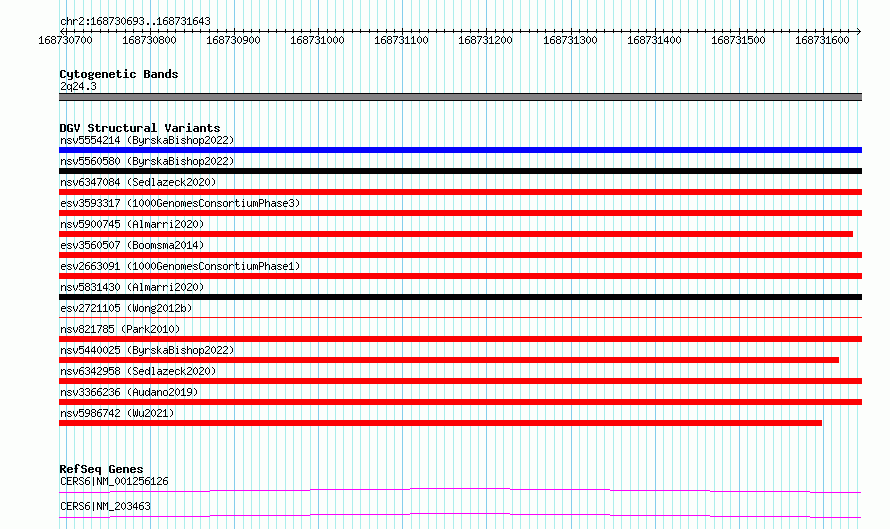Click the esv3593317 red bar
890x529 pixels.
pos(460,213)
